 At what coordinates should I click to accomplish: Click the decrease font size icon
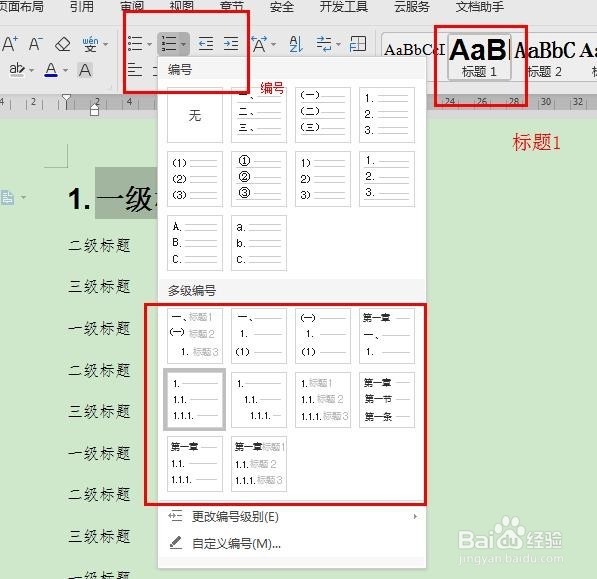coord(36,44)
